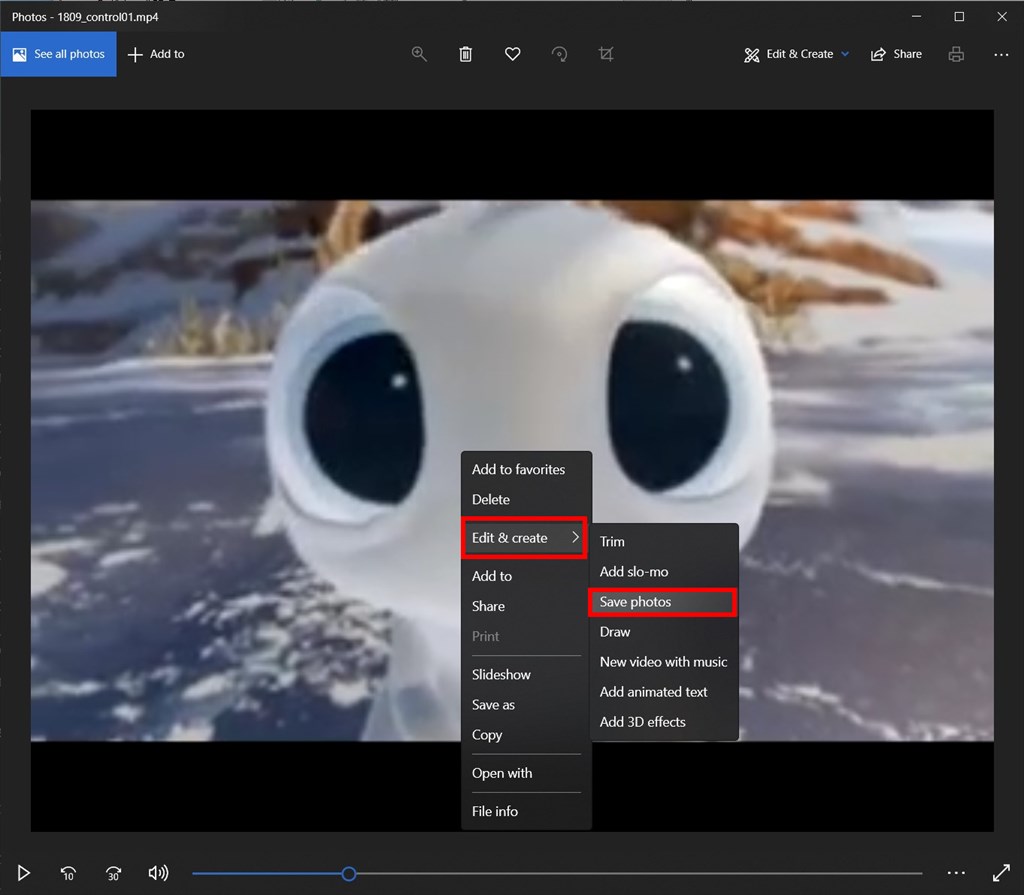The width and height of the screenshot is (1024, 895).
Task: Select Trim in the submenu
Action: click(612, 542)
